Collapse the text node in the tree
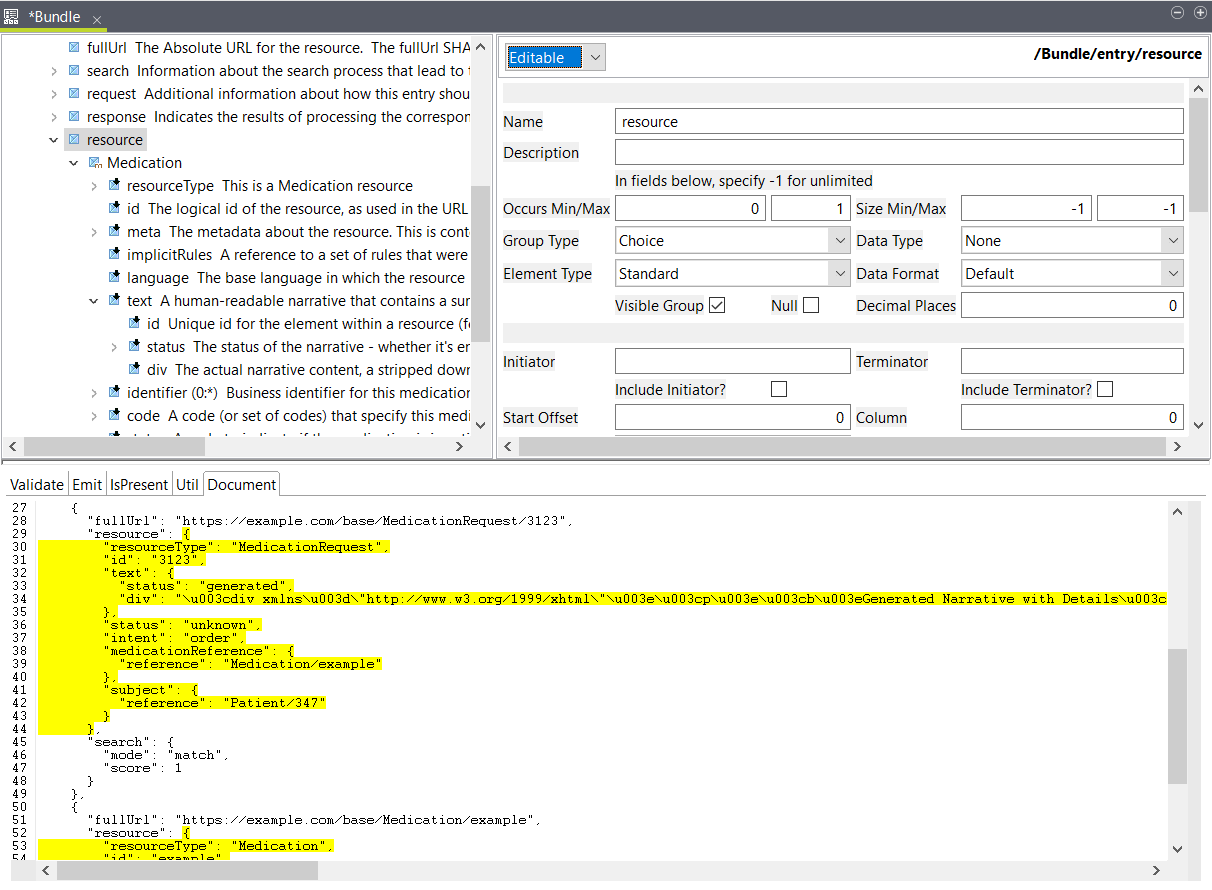Screen dimensions: 1212x890 coord(94,301)
